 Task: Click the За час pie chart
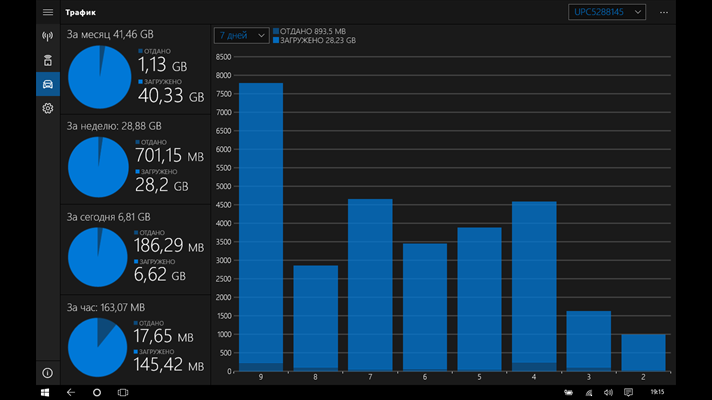97,347
